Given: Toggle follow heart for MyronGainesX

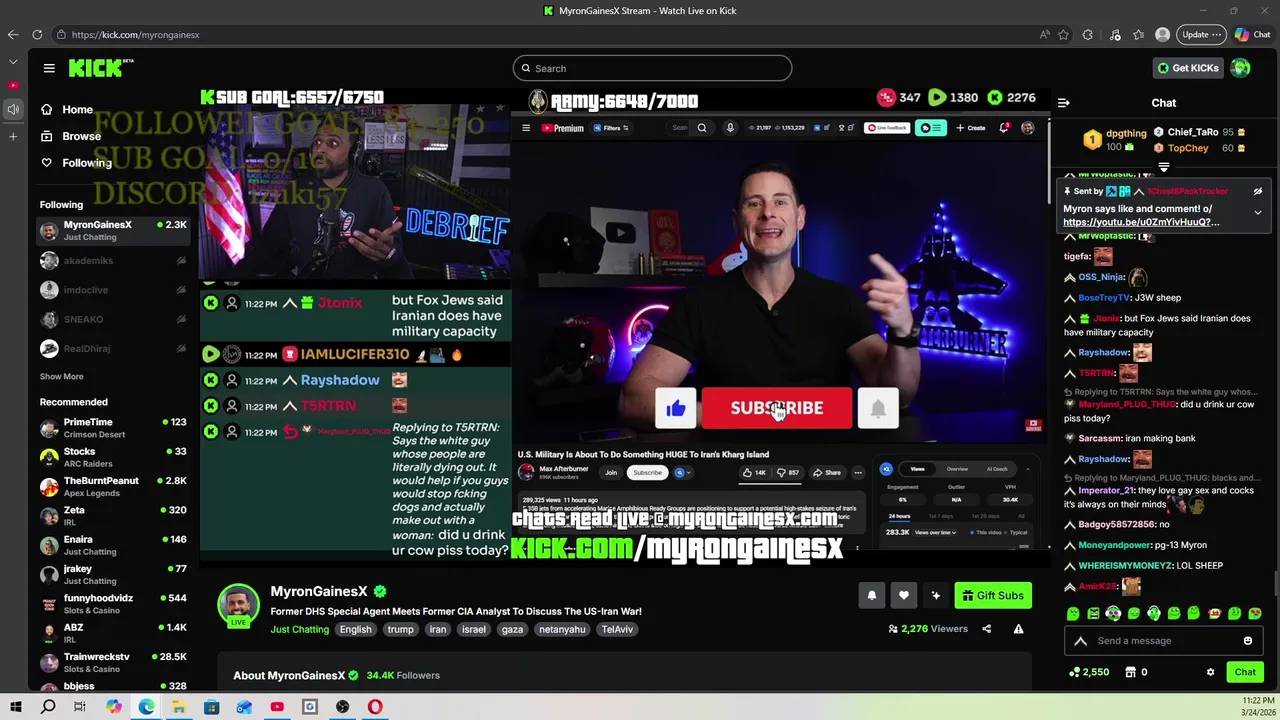Looking at the screenshot, I should (903, 596).
